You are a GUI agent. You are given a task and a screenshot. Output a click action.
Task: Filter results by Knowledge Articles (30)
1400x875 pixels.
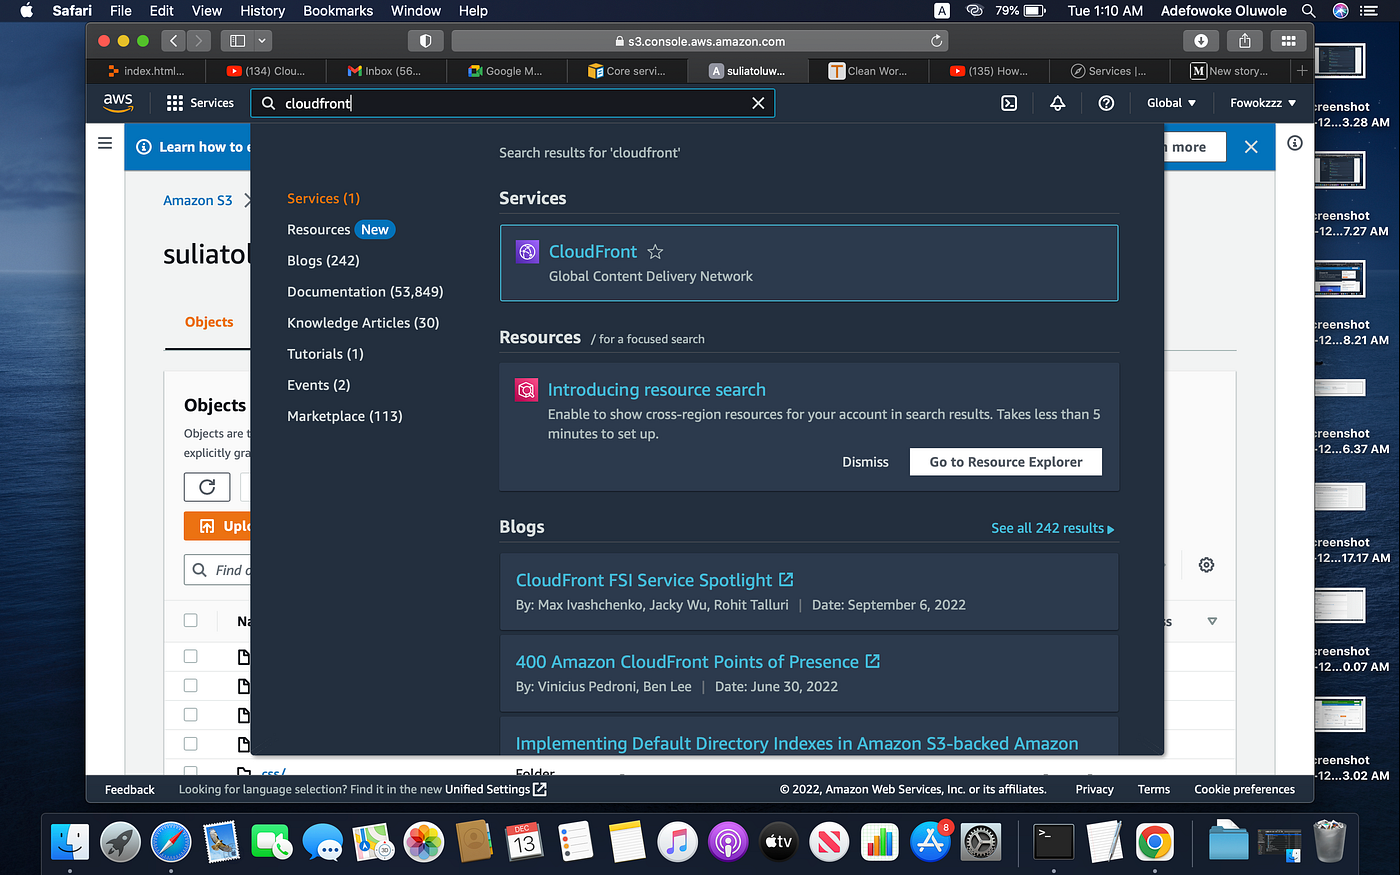[x=363, y=322]
